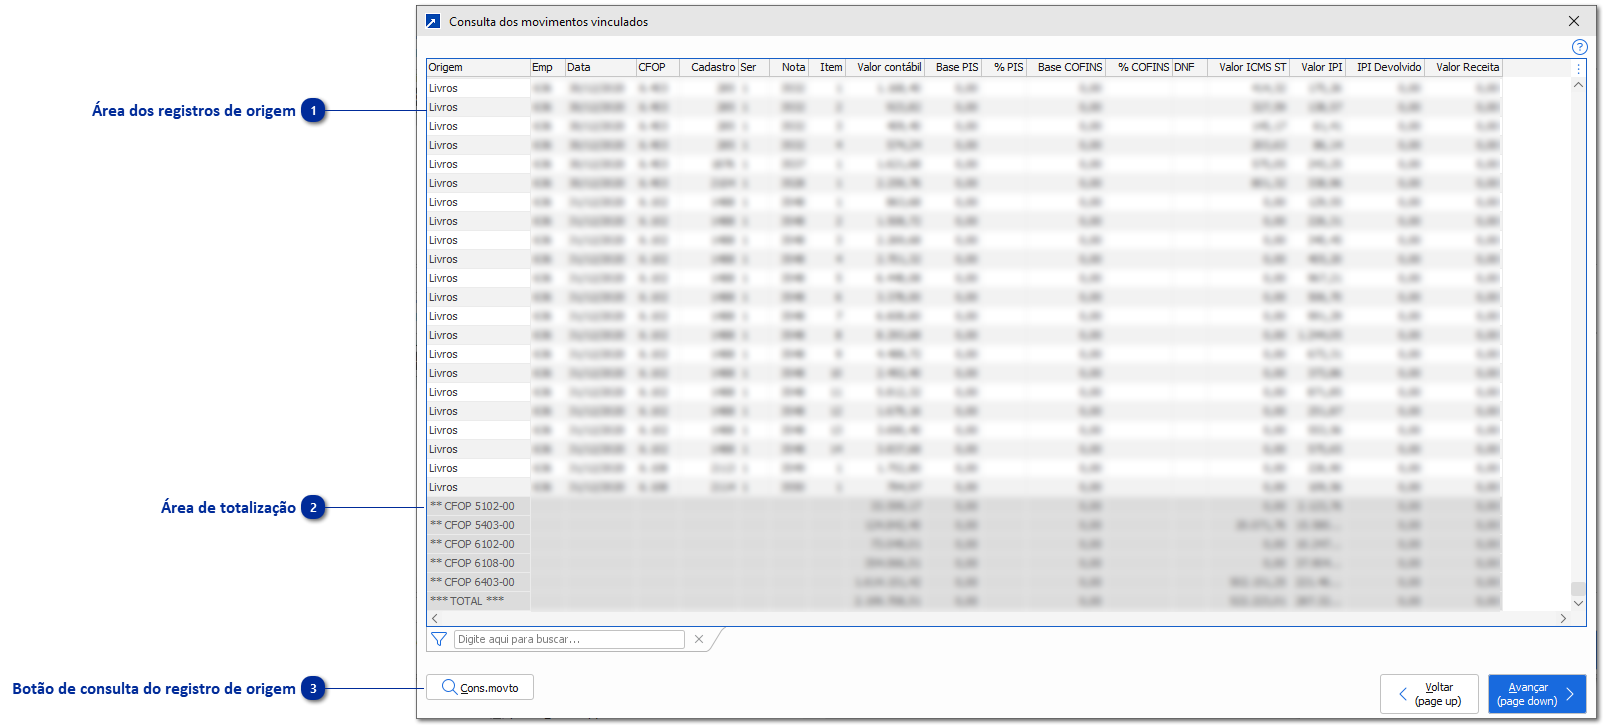This screenshot has width=1606, height=728.
Task: Sort by the Valor contábil column header
Action: point(885,67)
